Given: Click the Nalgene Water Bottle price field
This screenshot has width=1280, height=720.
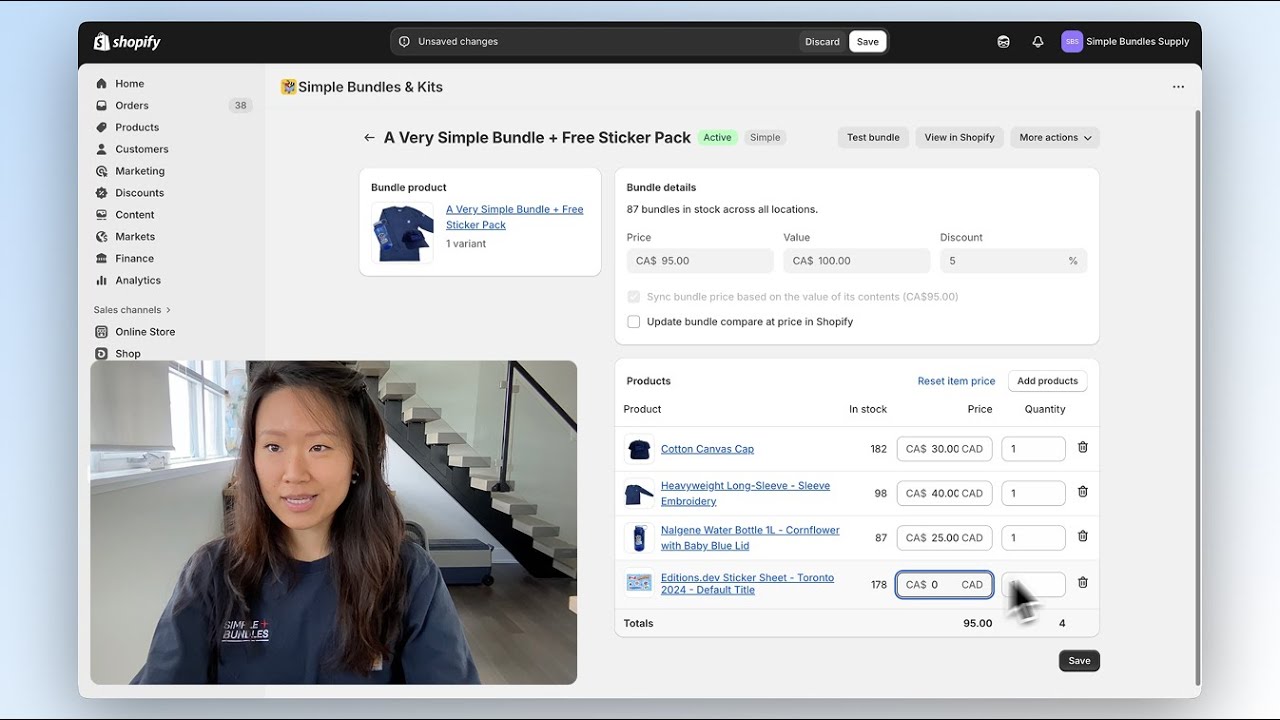Looking at the screenshot, I should tap(944, 538).
